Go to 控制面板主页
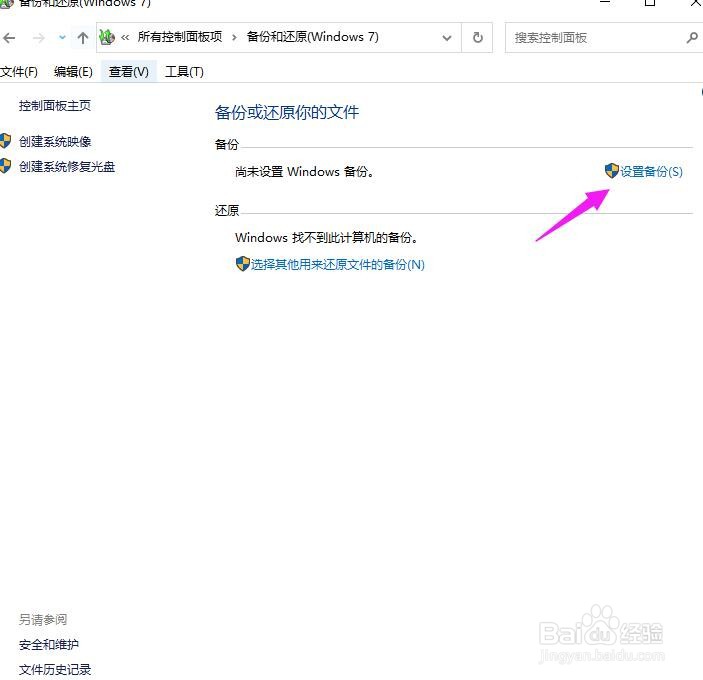This screenshot has height=680, width=703. [x=55, y=106]
